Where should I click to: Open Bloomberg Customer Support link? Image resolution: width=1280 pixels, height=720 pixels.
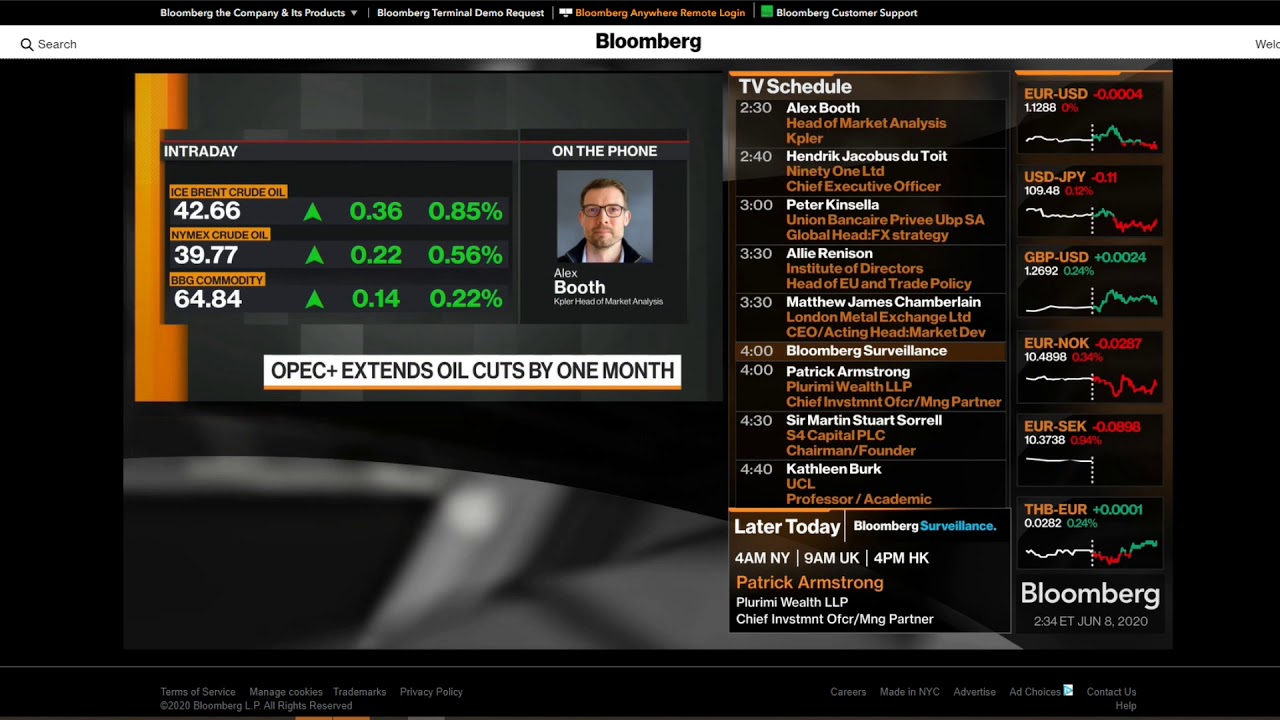click(x=846, y=13)
